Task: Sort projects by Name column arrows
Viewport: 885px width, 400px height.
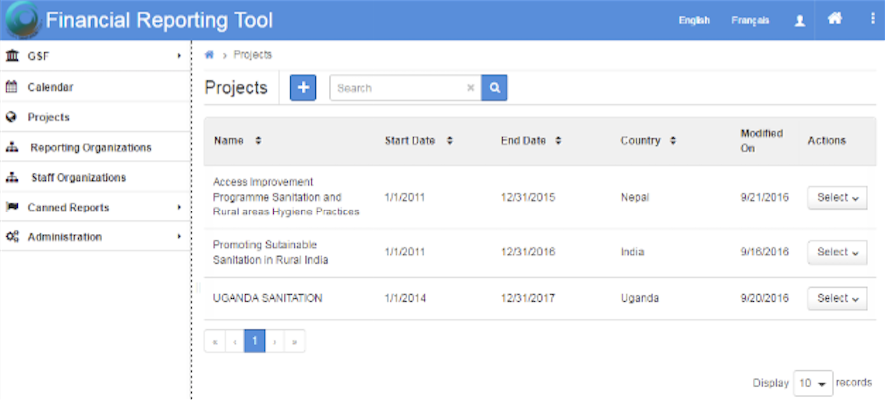Action: click(x=258, y=141)
